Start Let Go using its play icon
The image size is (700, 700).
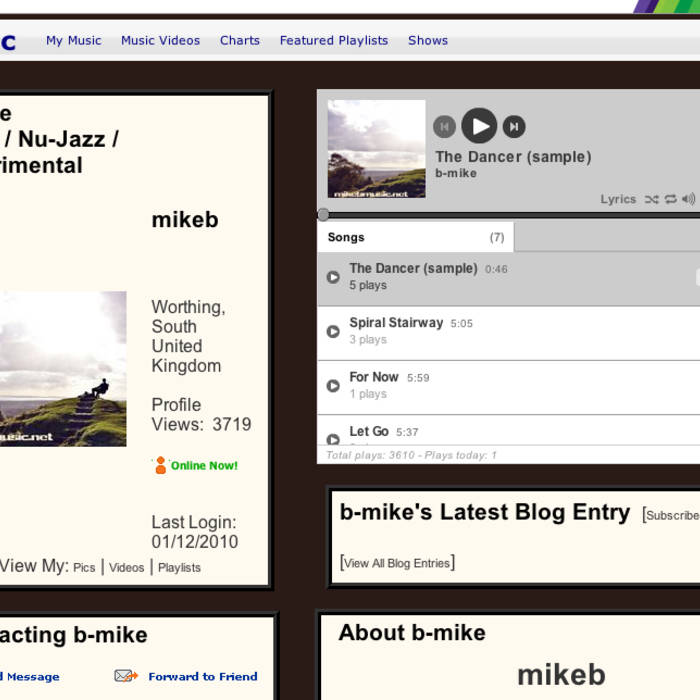tap(334, 437)
